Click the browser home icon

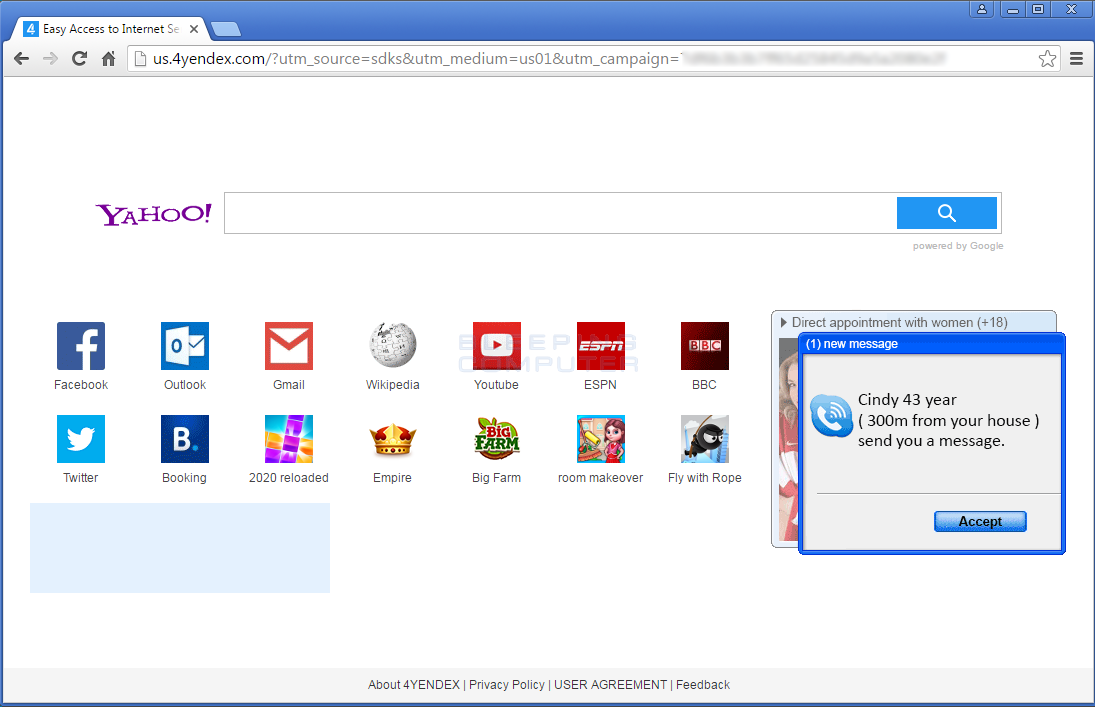(108, 59)
